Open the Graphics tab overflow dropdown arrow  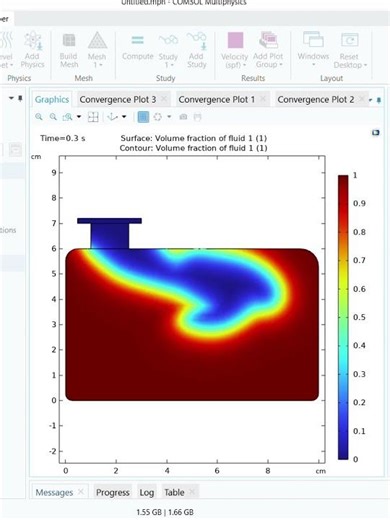tap(371, 100)
